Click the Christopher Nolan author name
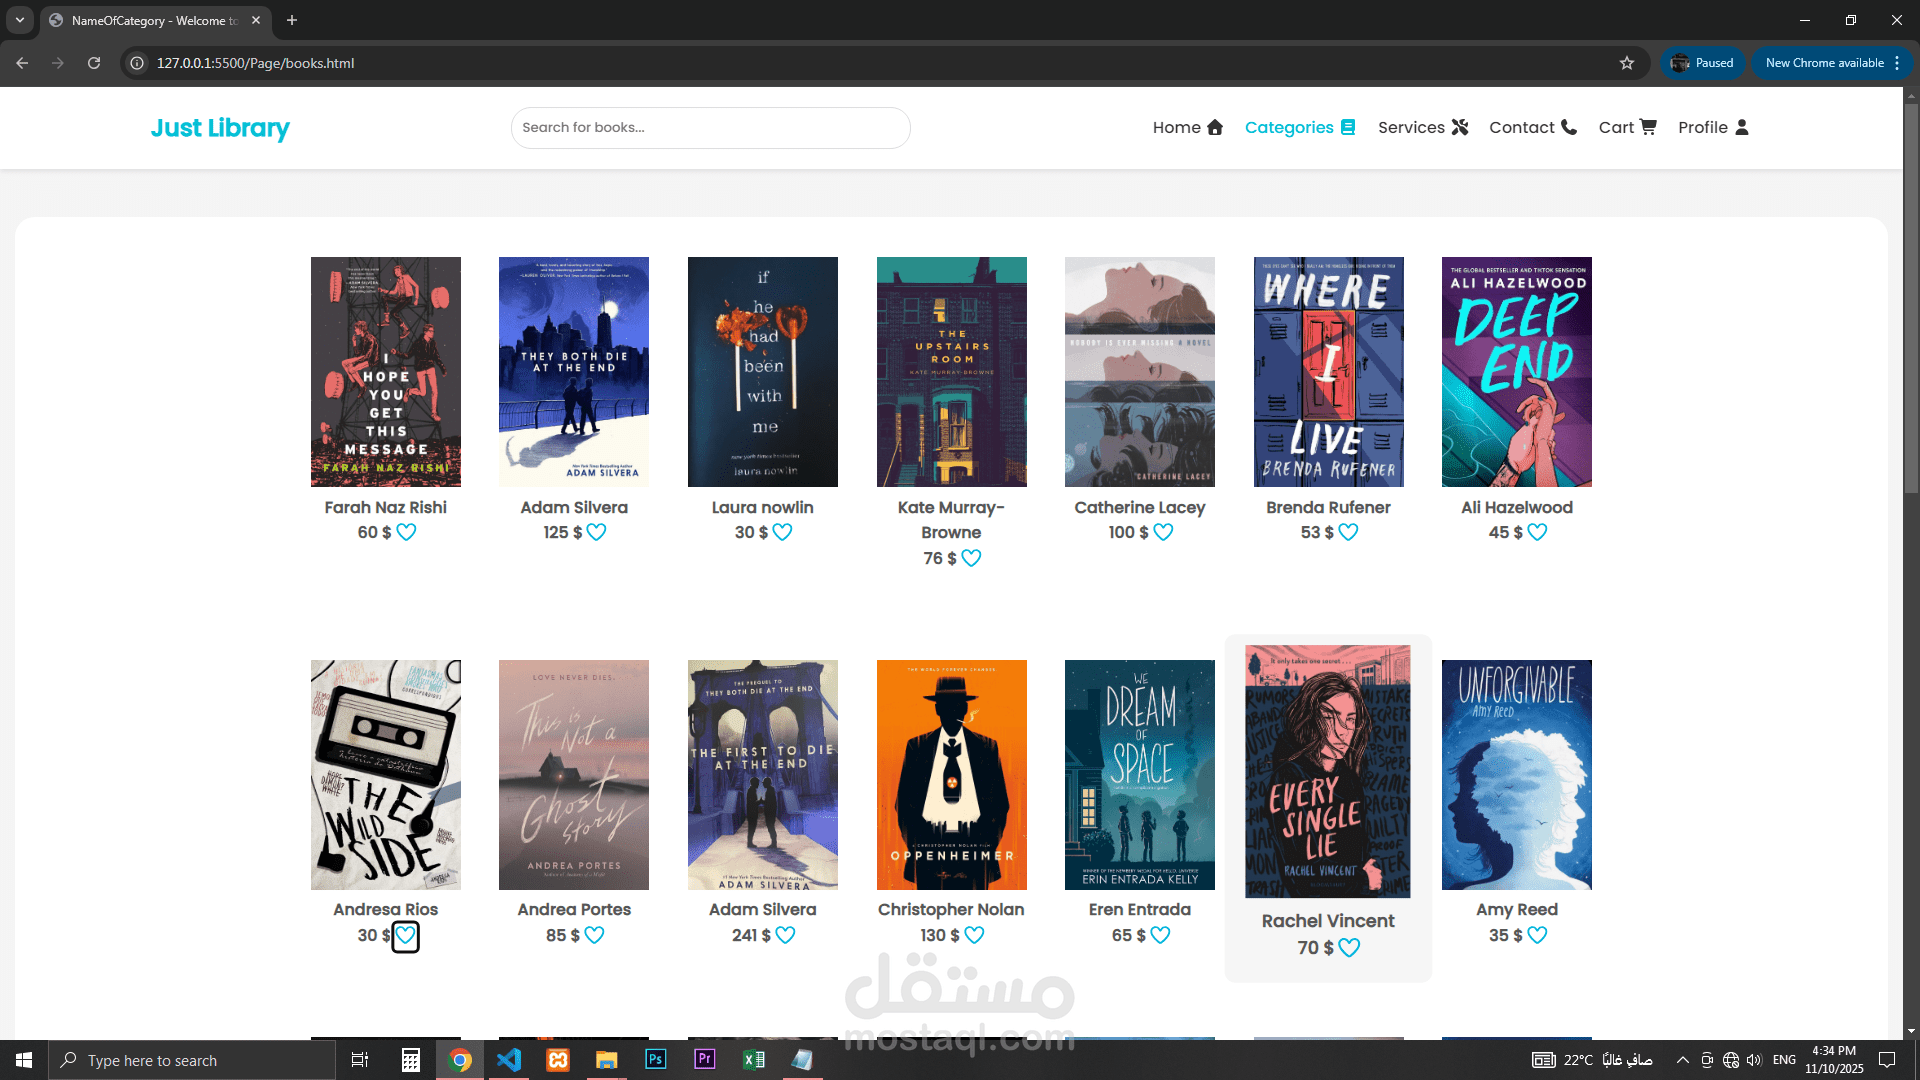Viewport: 1920px width, 1080px height. point(951,910)
